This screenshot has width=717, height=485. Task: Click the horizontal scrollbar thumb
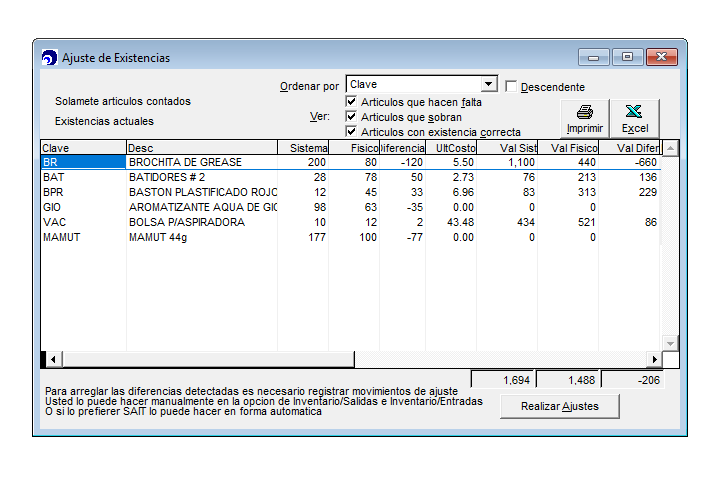(208, 359)
